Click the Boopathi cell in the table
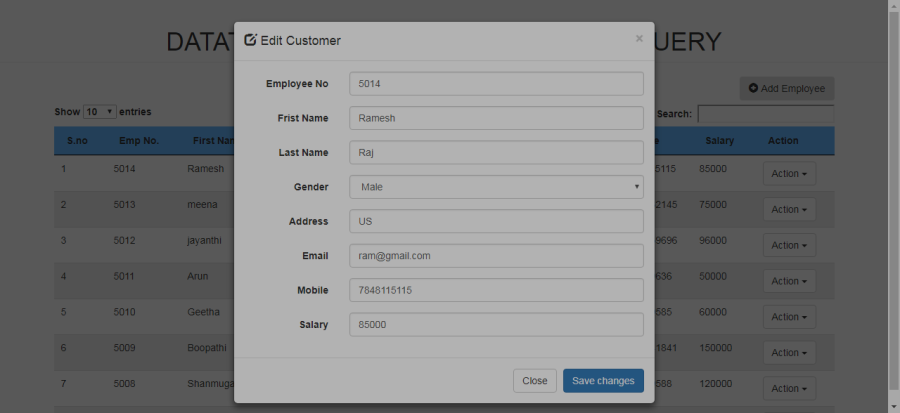 click(x=207, y=348)
